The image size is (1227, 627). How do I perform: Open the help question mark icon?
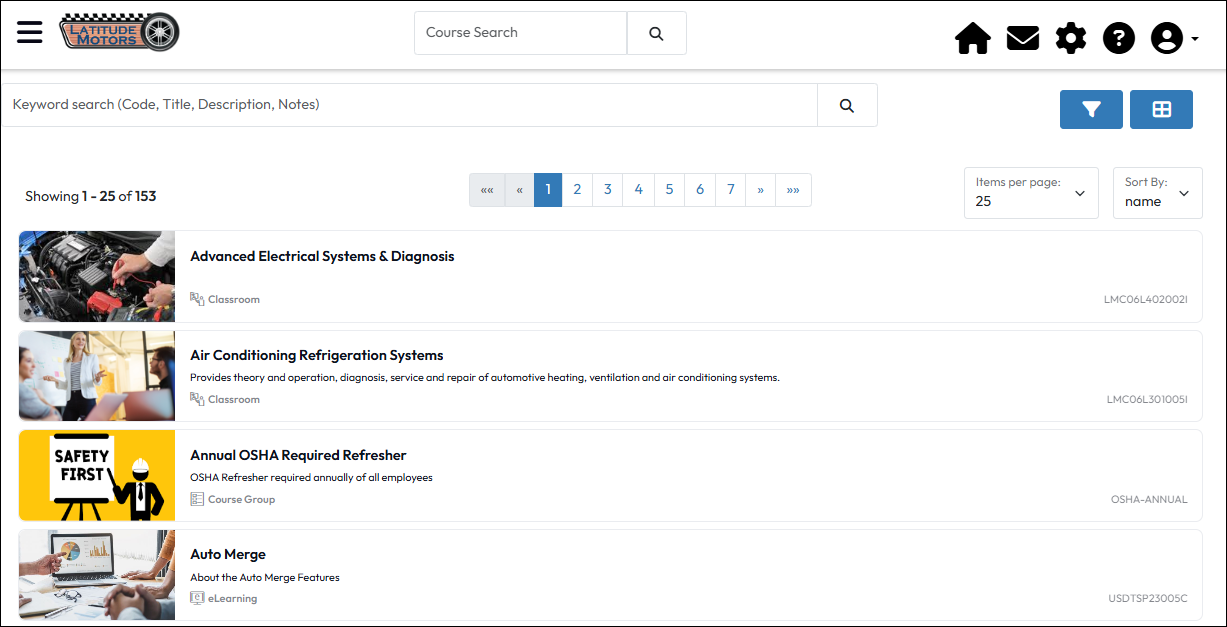point(1118,39)
